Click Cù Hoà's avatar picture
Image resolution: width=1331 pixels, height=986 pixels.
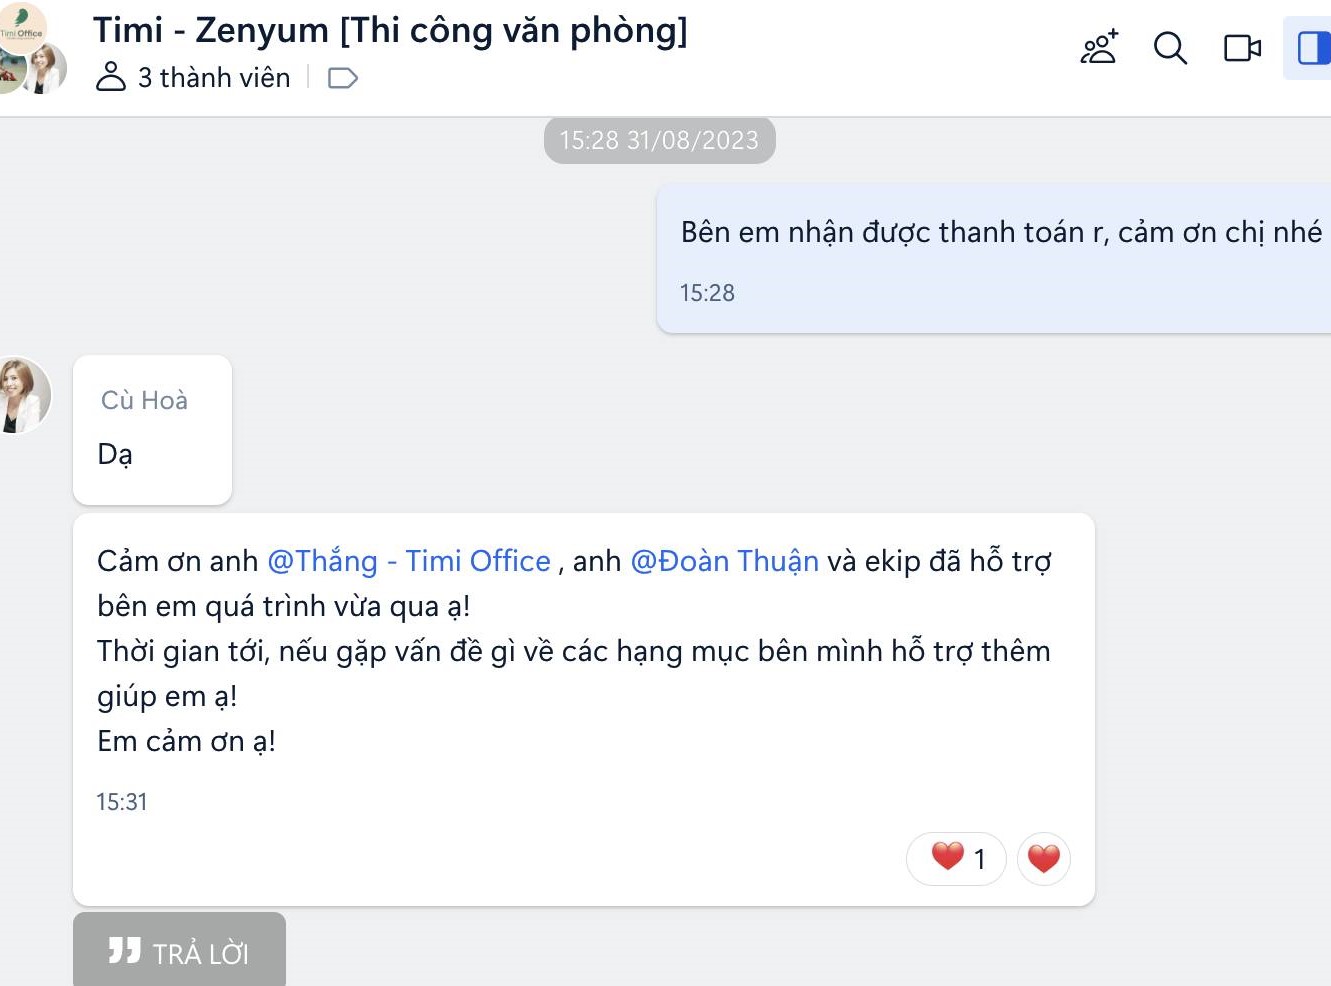pos(24,394)
